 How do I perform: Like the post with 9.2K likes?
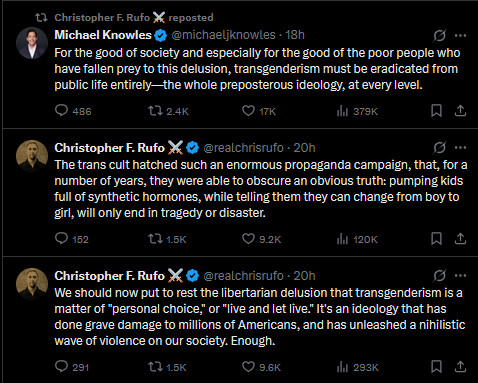261,239
